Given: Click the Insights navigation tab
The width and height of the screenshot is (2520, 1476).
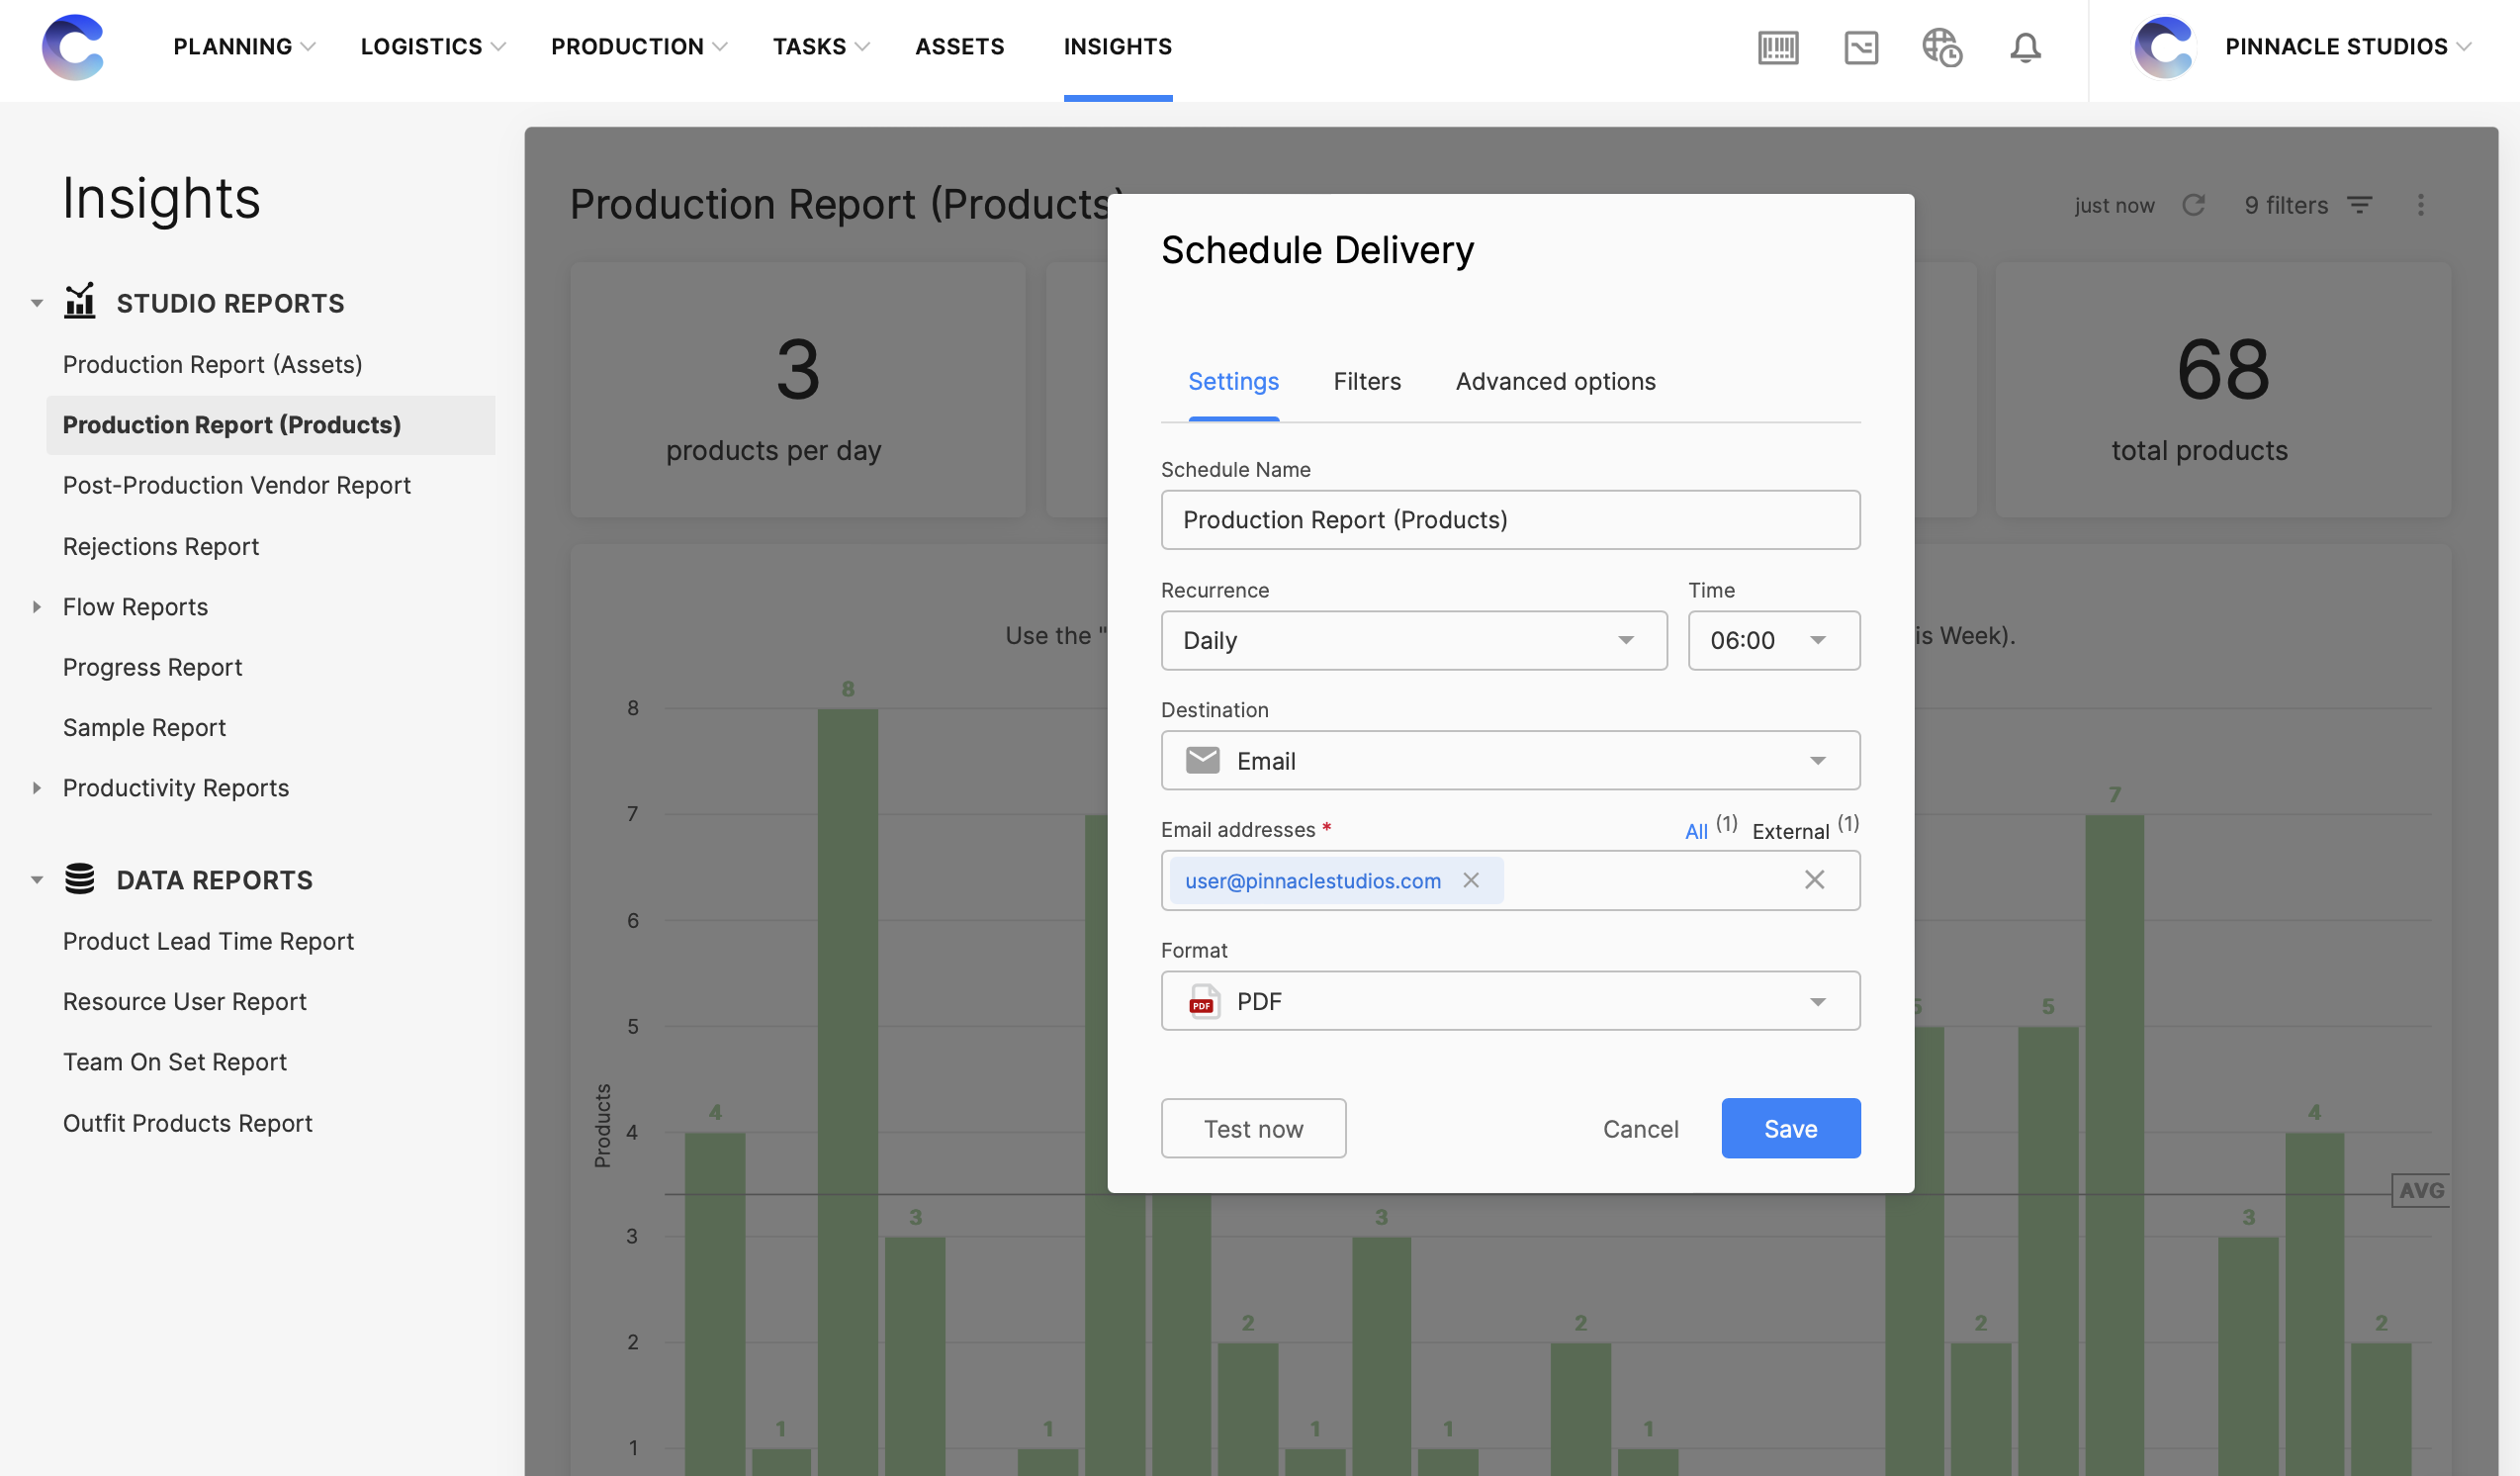Looking at the screenshot, I should [1119, 47].
